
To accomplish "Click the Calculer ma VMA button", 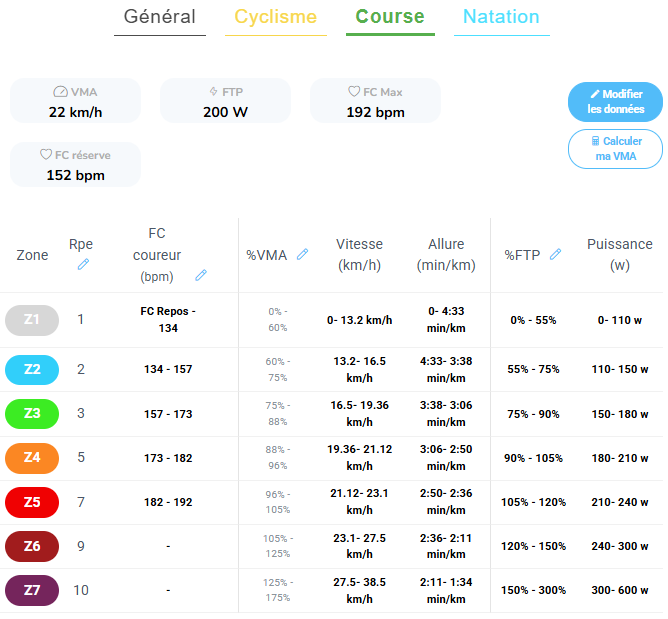I will pyautogui.click(x=615, y=149).
